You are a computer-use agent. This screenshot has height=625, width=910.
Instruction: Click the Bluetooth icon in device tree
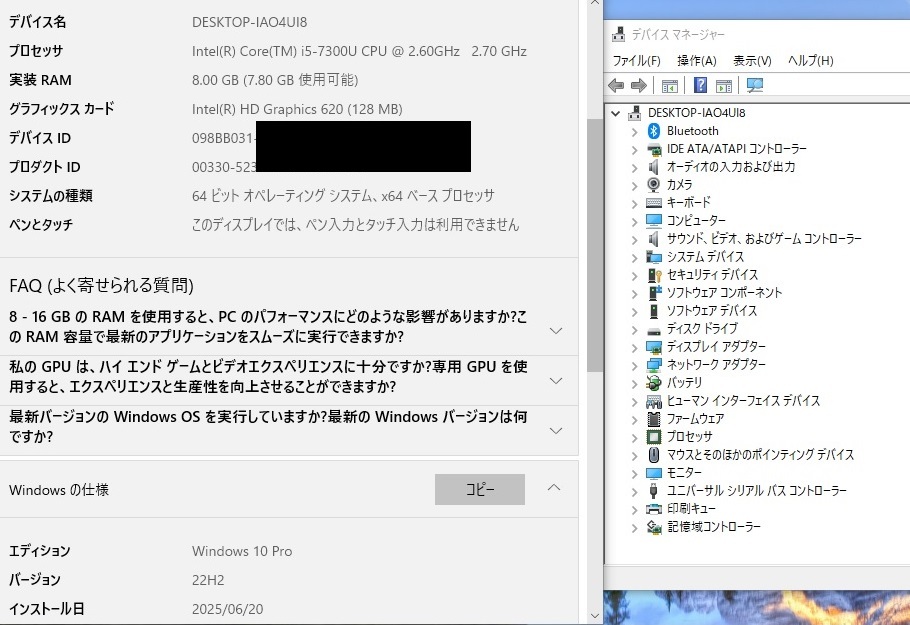[x=653, y=131]
